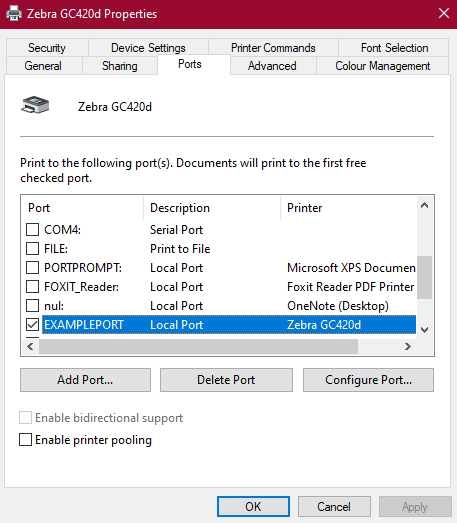This screenshot has width=457, height=523.
Task: Switch to the Font Selection tab
Action: 394,48
